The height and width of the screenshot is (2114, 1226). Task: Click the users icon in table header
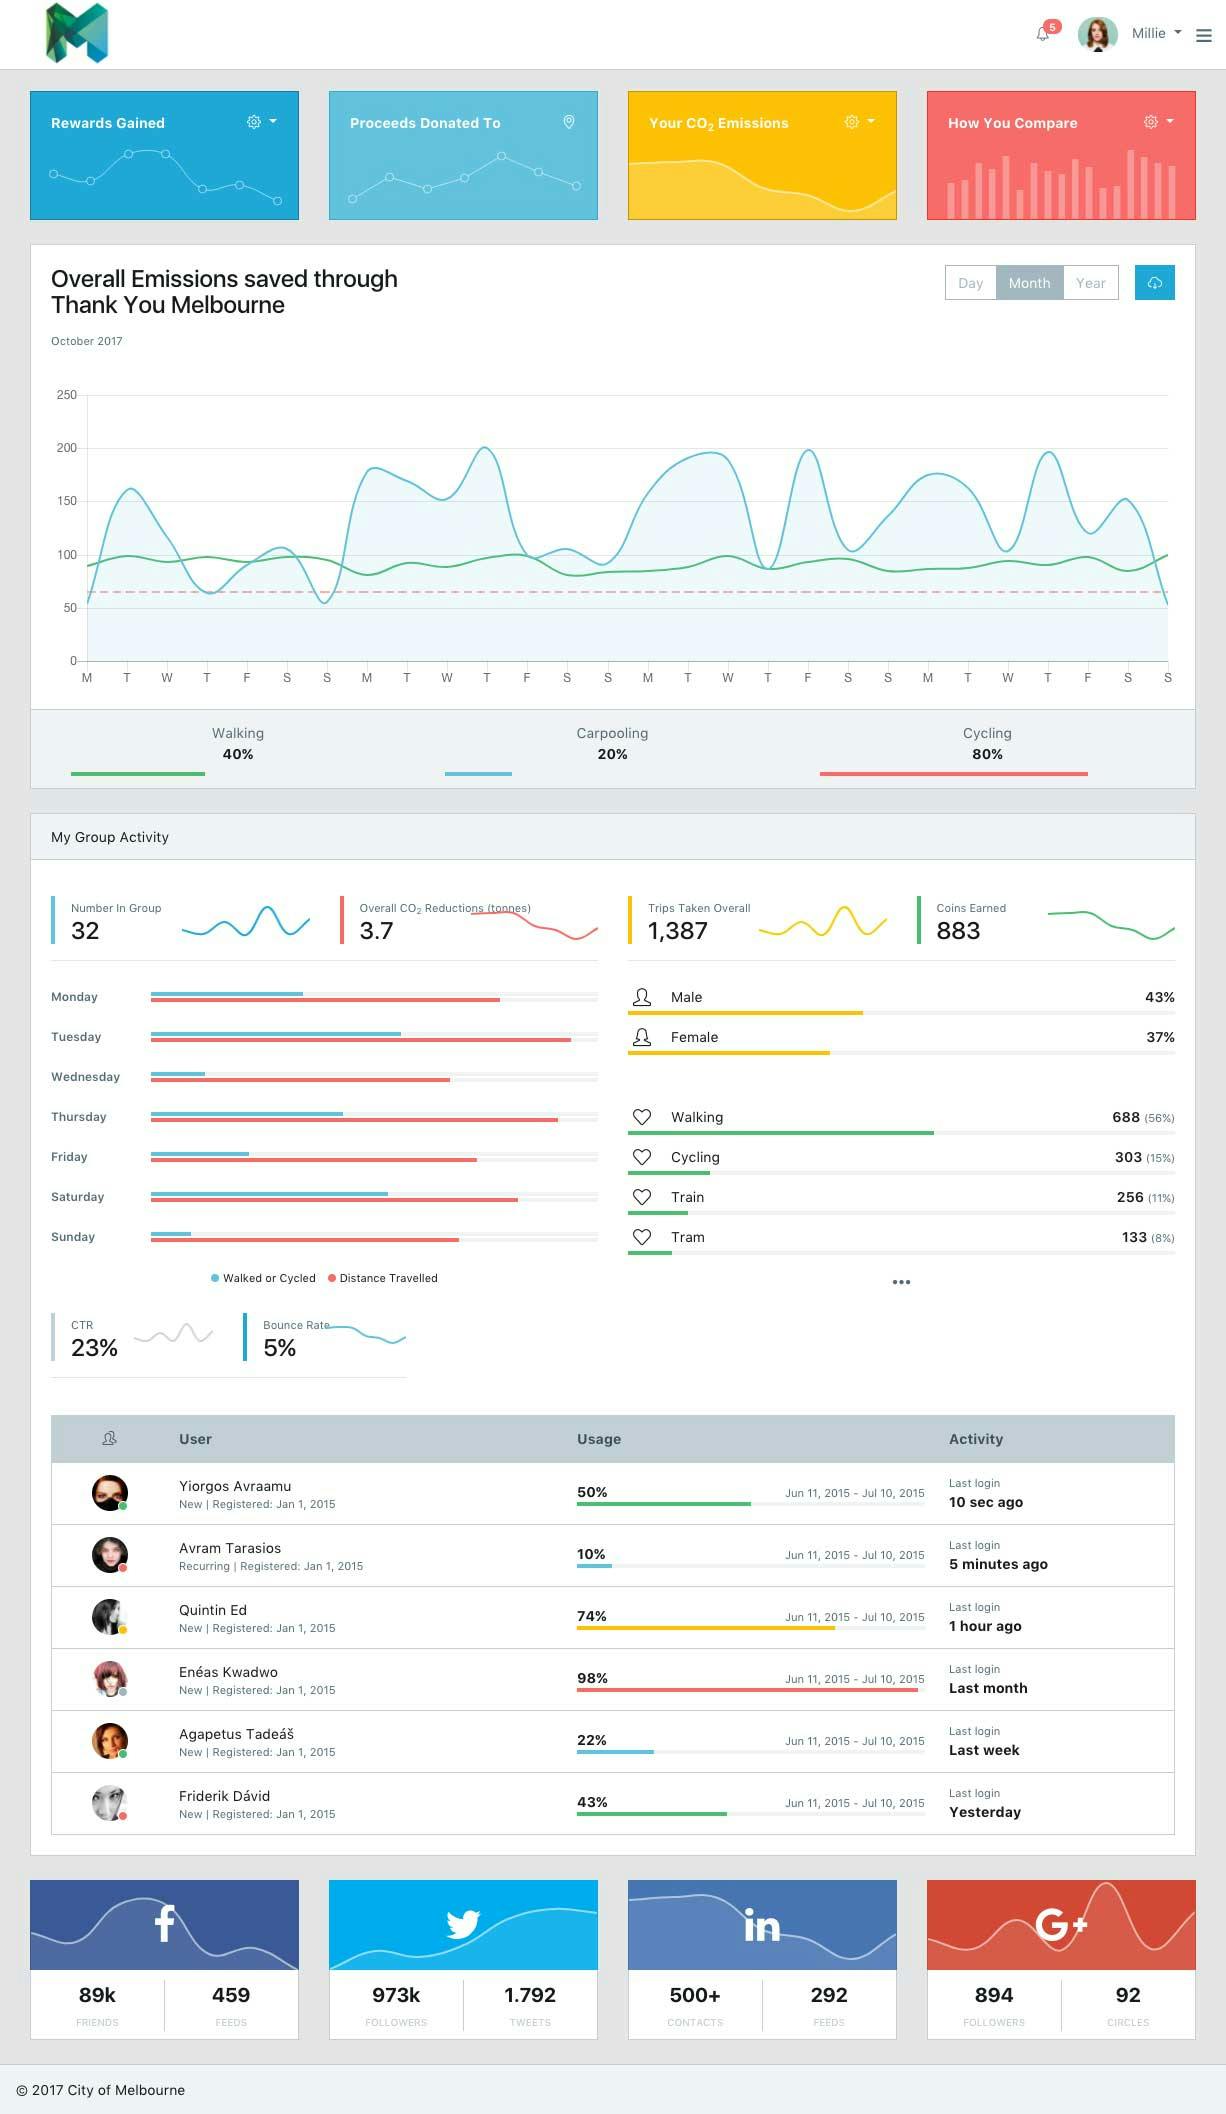pos(110,1438)
